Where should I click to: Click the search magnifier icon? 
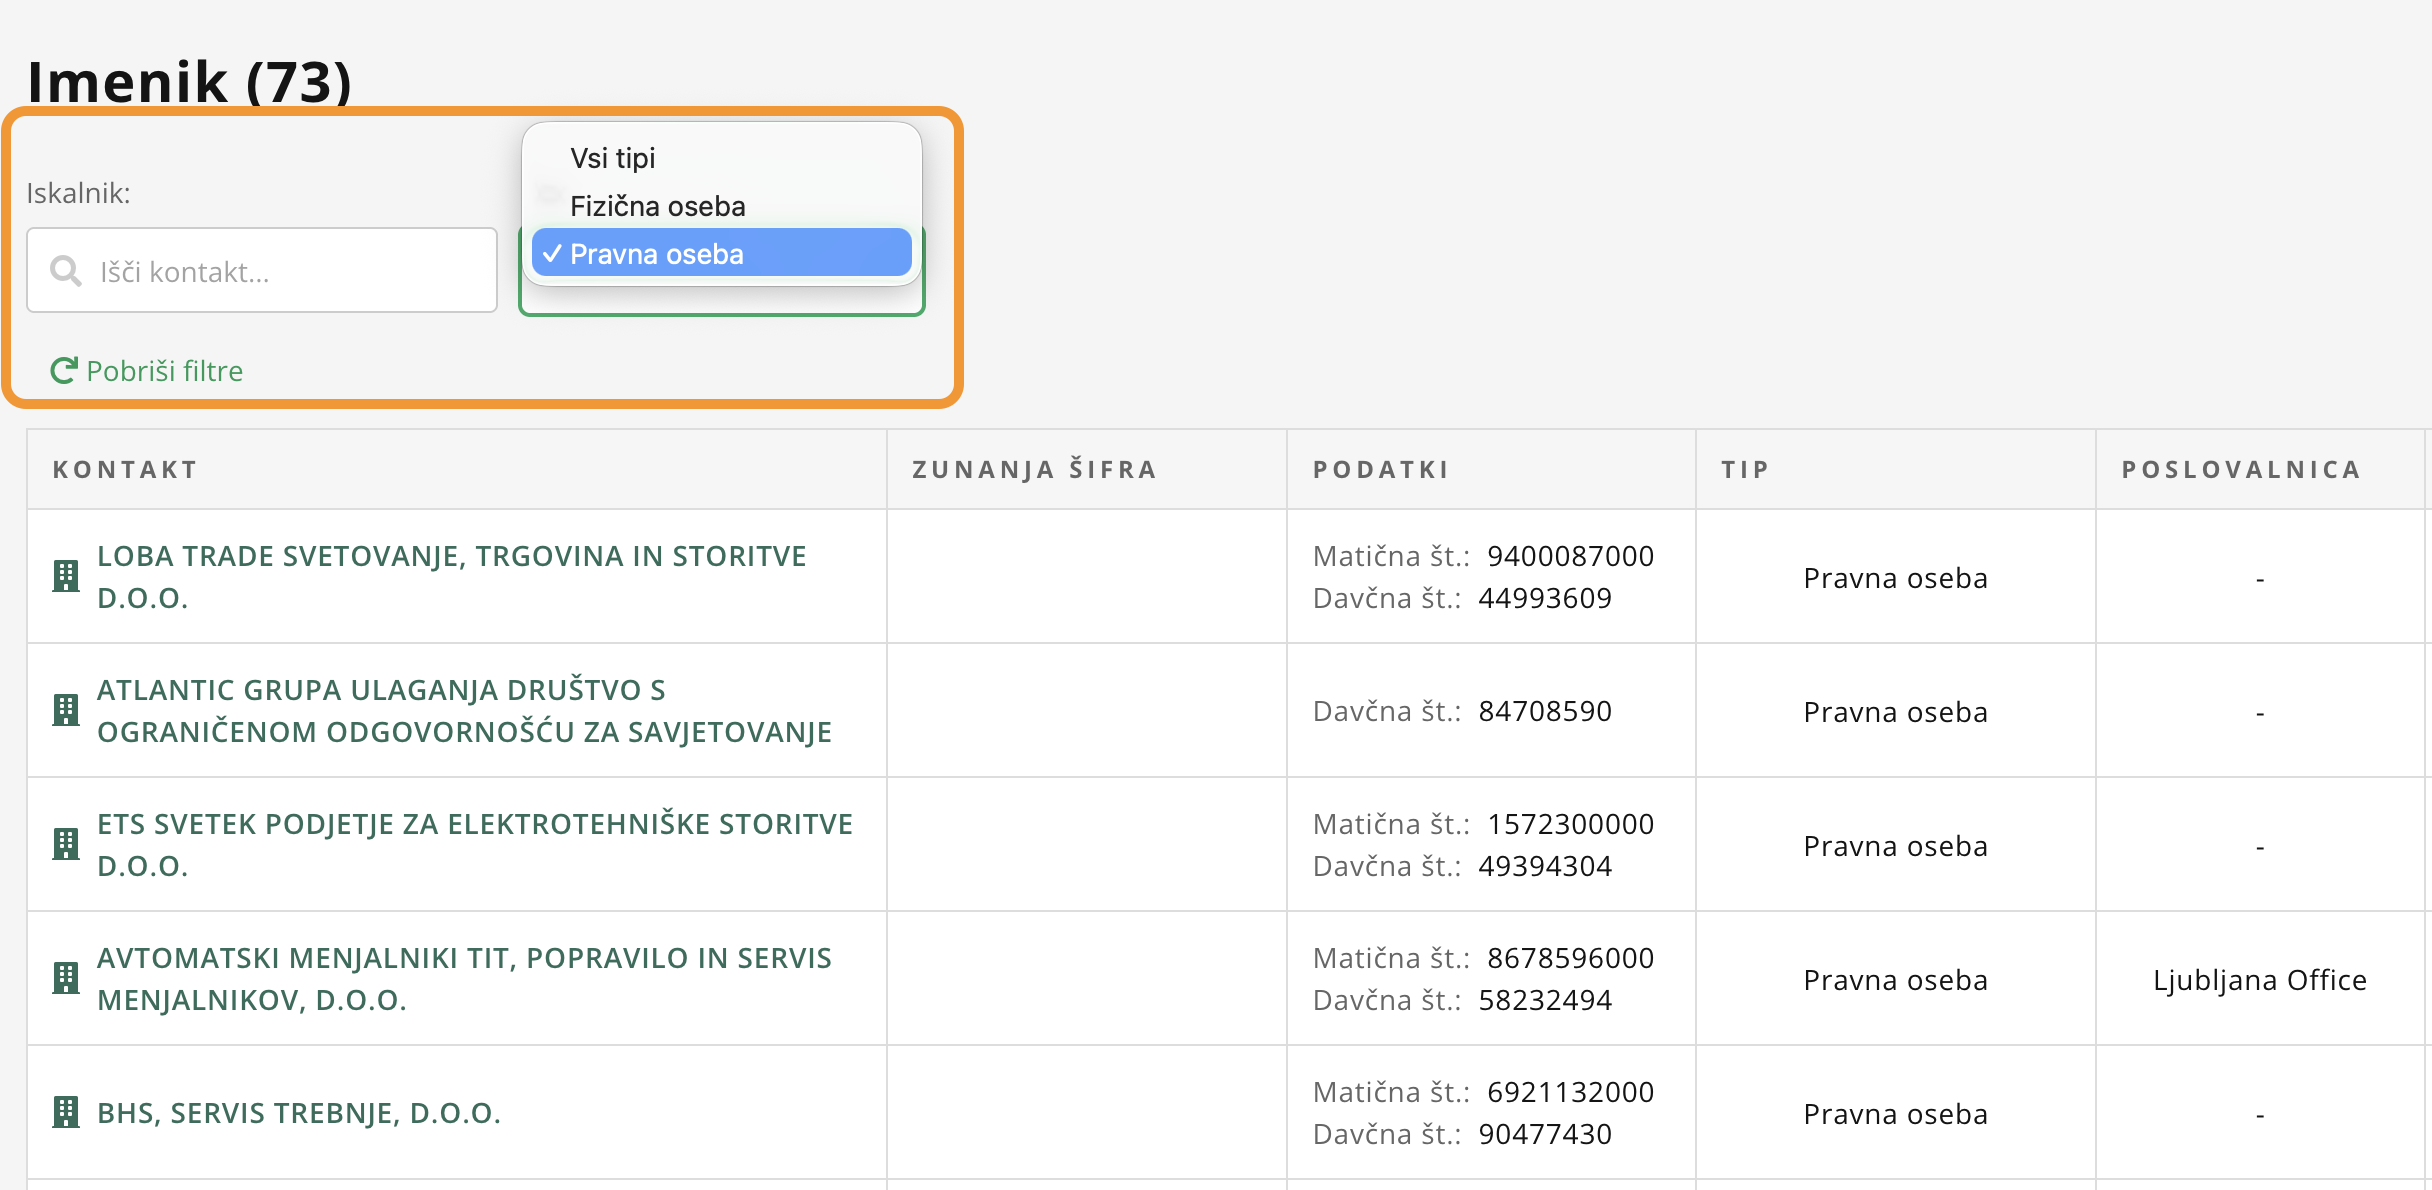[x=66, y=271]
